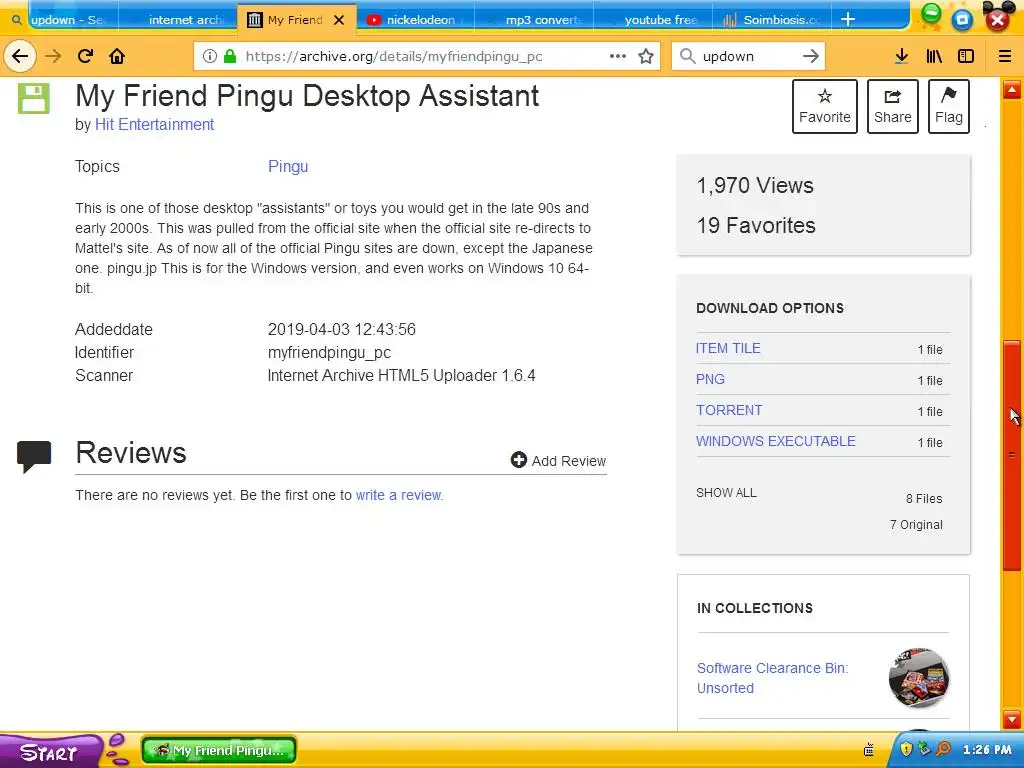Image resolution: width=1024 pixels, height=768 pixels.
Task: Click the Reviews speech bubble icon
Action: (x=34, y=456)
